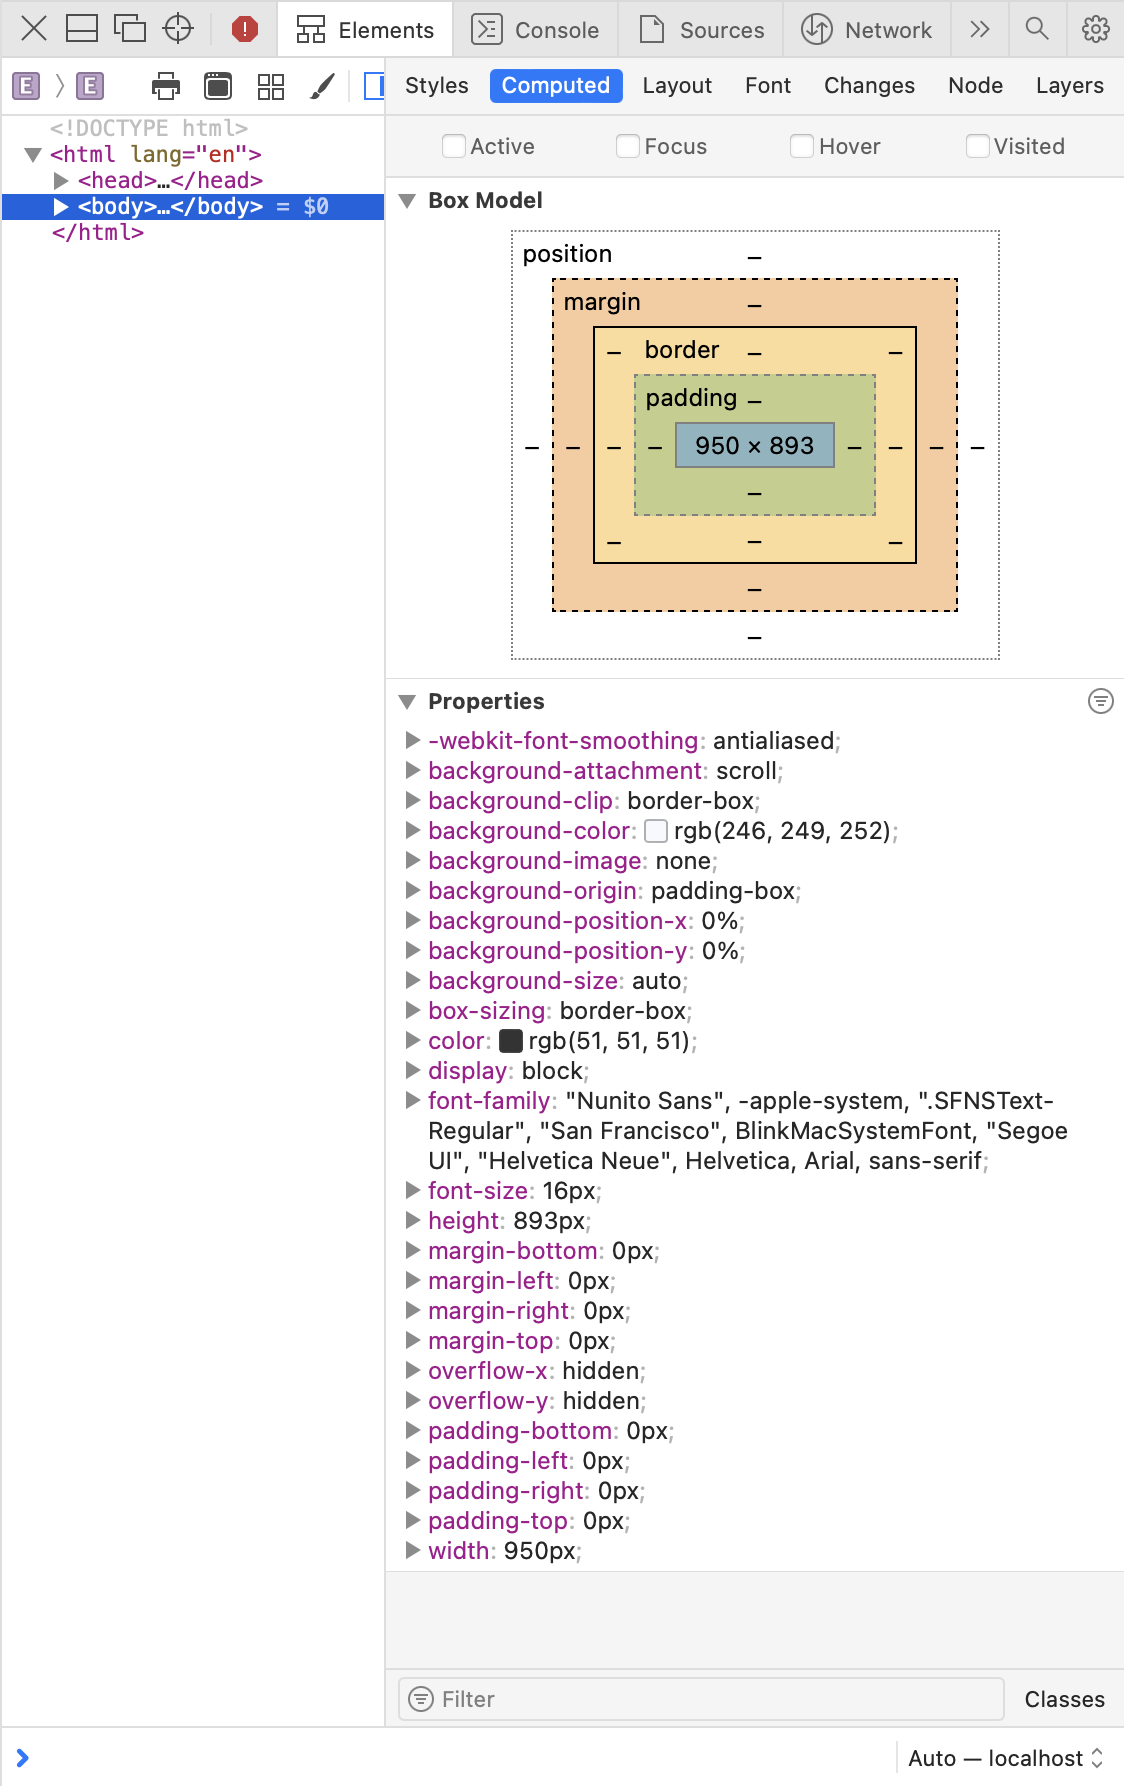Image resolution: width=1124 pixels, height=1786 pixels.
Task: Click the border label in box model
Action: [682, 350]
